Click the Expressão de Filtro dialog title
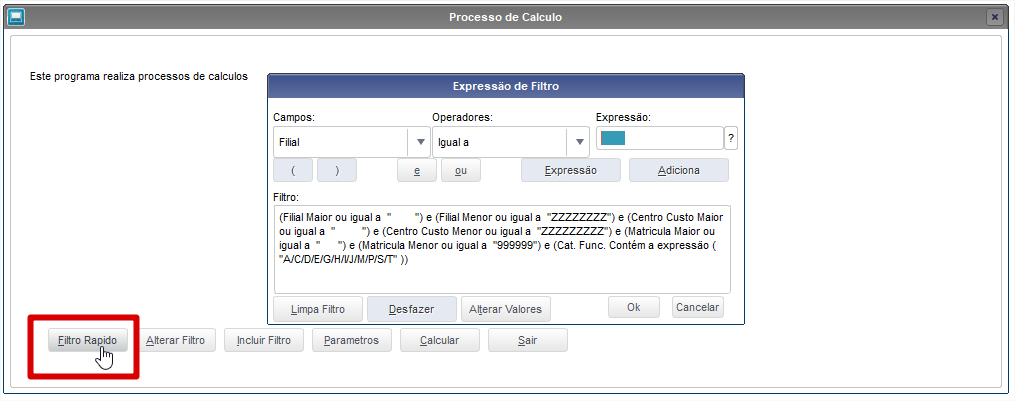 click(x=506, y=86)
